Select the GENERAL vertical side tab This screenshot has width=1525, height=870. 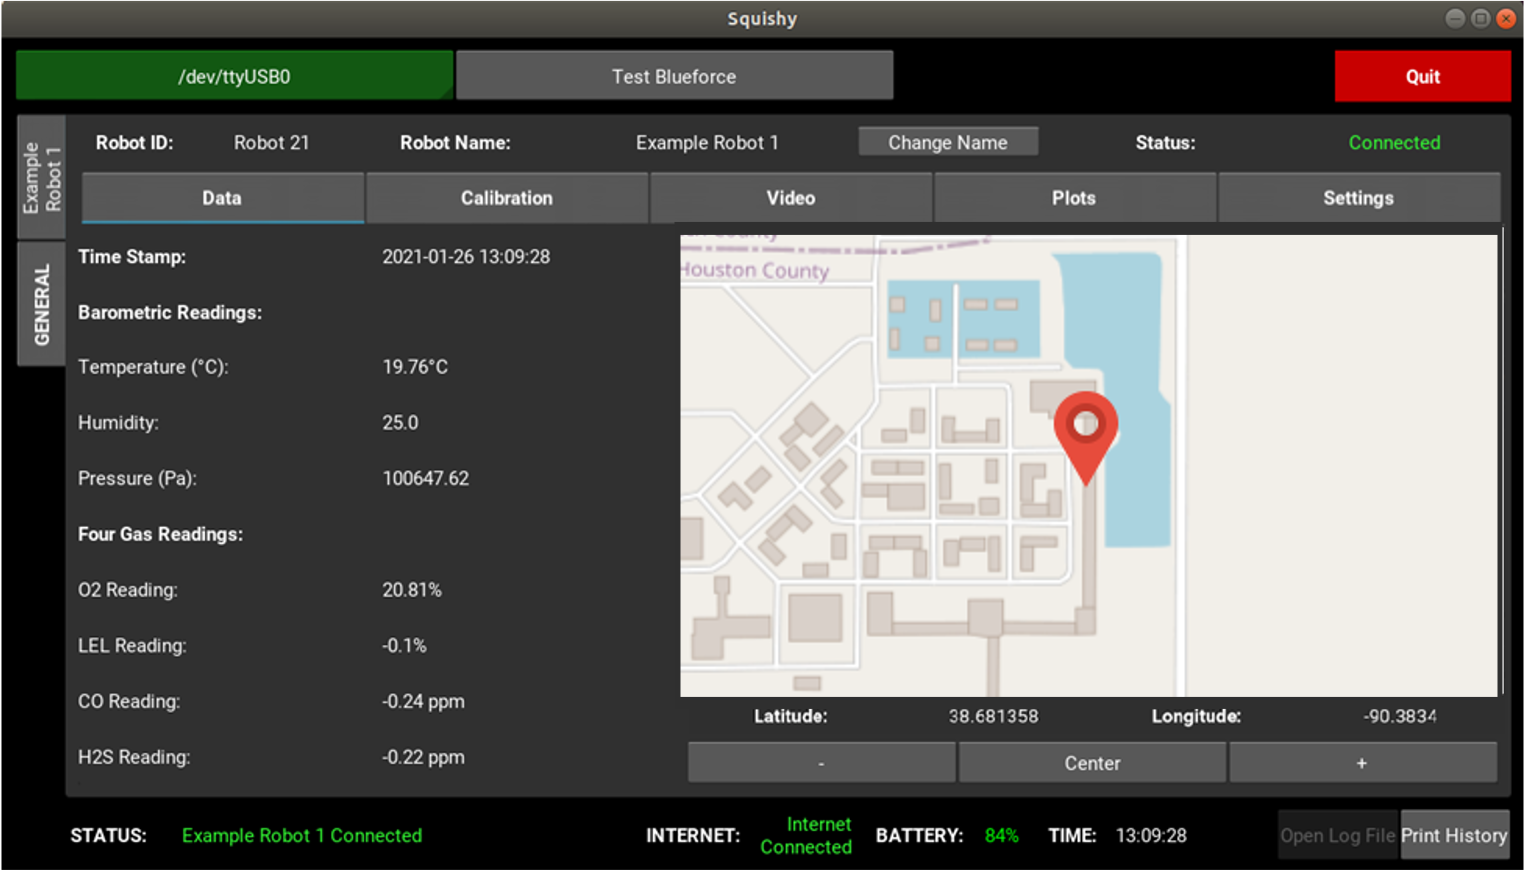coord(42,305)
